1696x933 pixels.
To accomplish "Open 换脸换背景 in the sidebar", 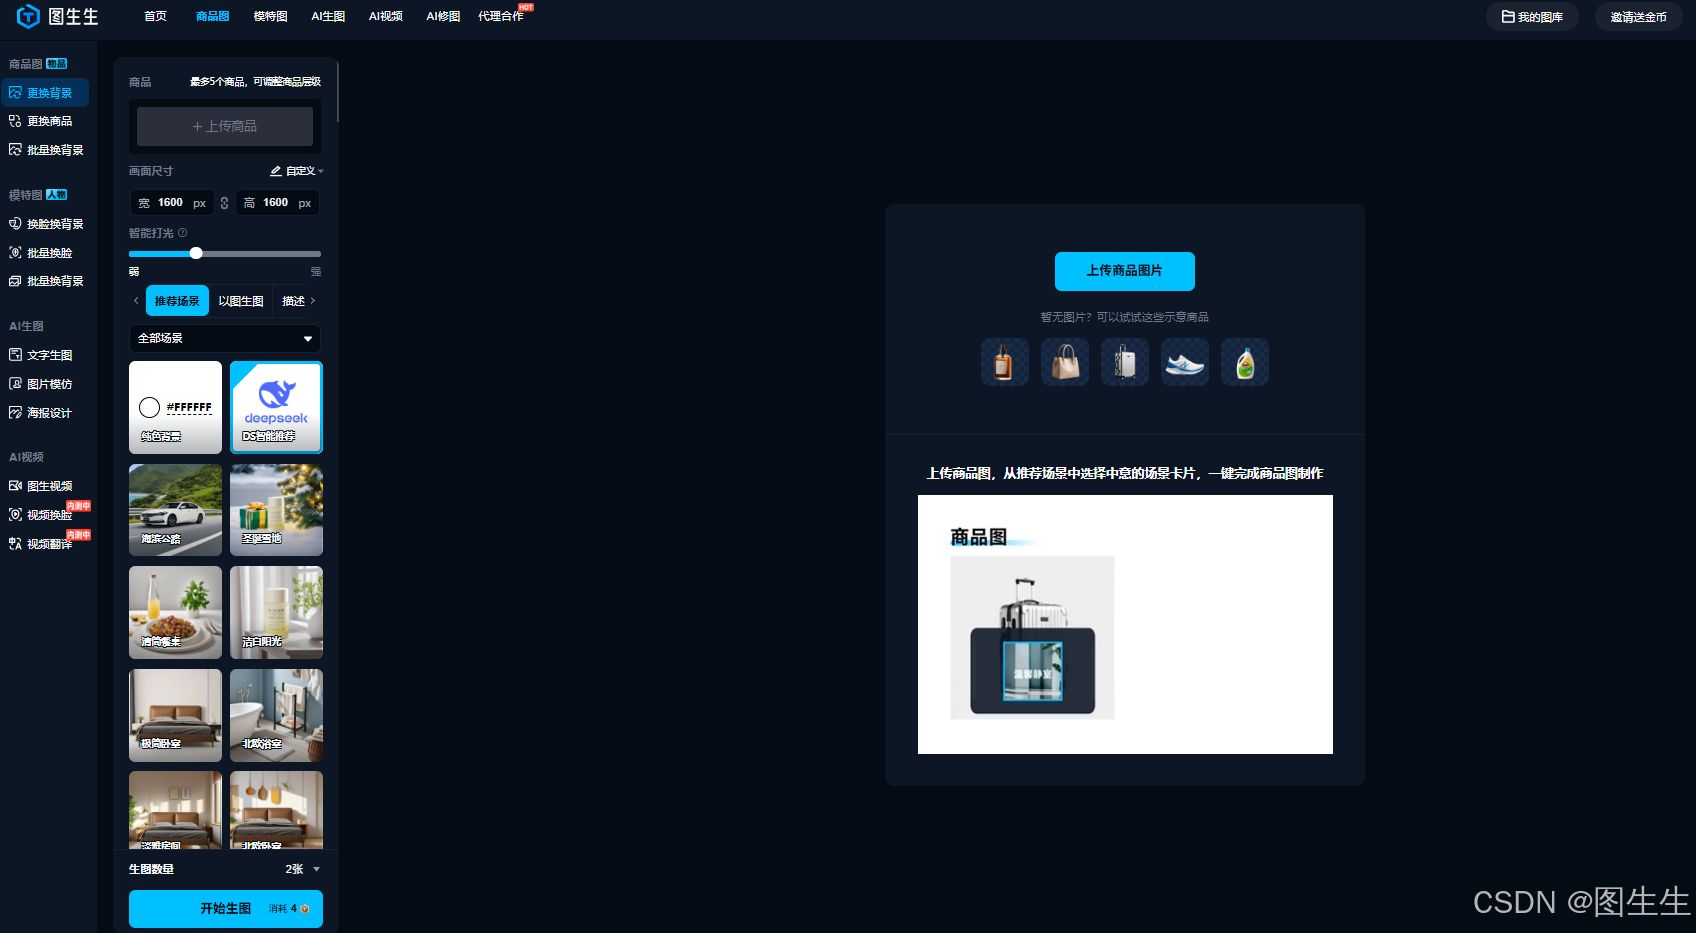I will point(44,224).
